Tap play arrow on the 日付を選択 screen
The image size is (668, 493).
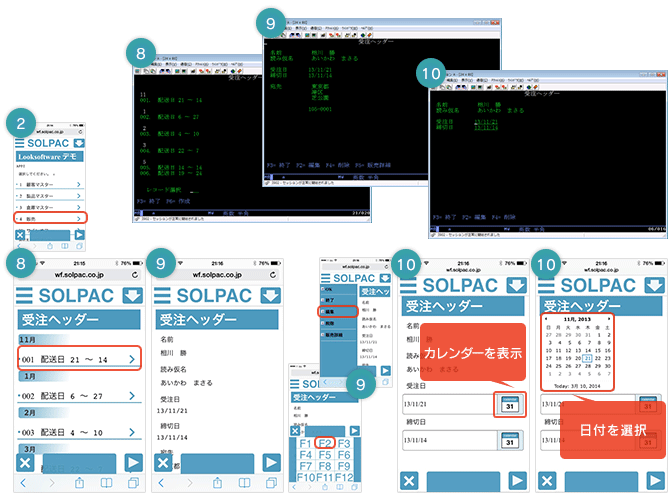(x=655, y=481)
